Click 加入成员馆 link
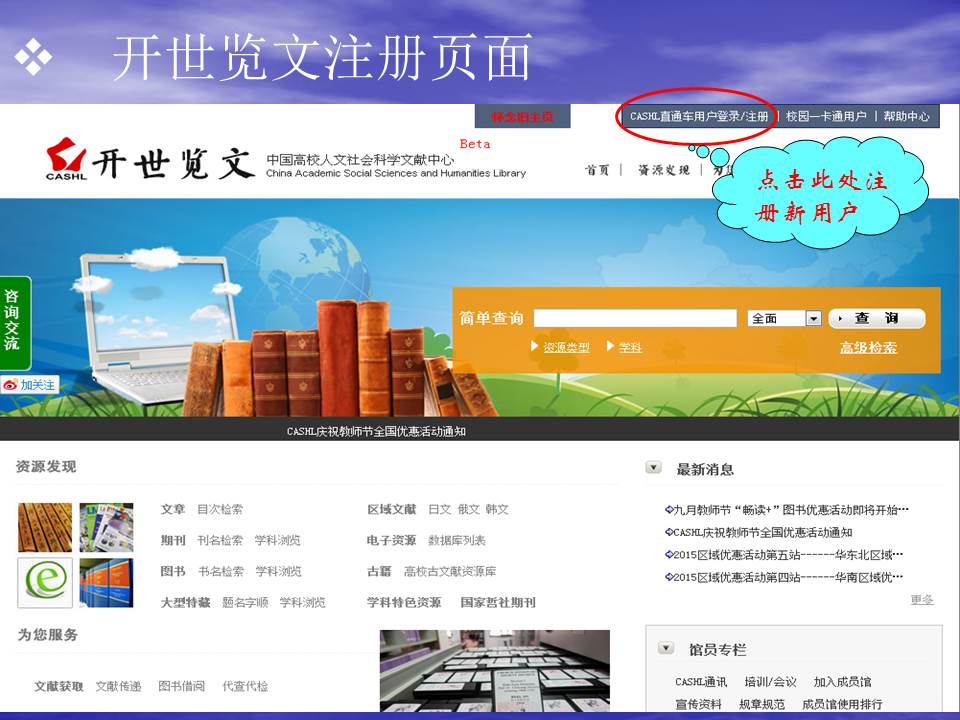 click(x=842, y=681)
